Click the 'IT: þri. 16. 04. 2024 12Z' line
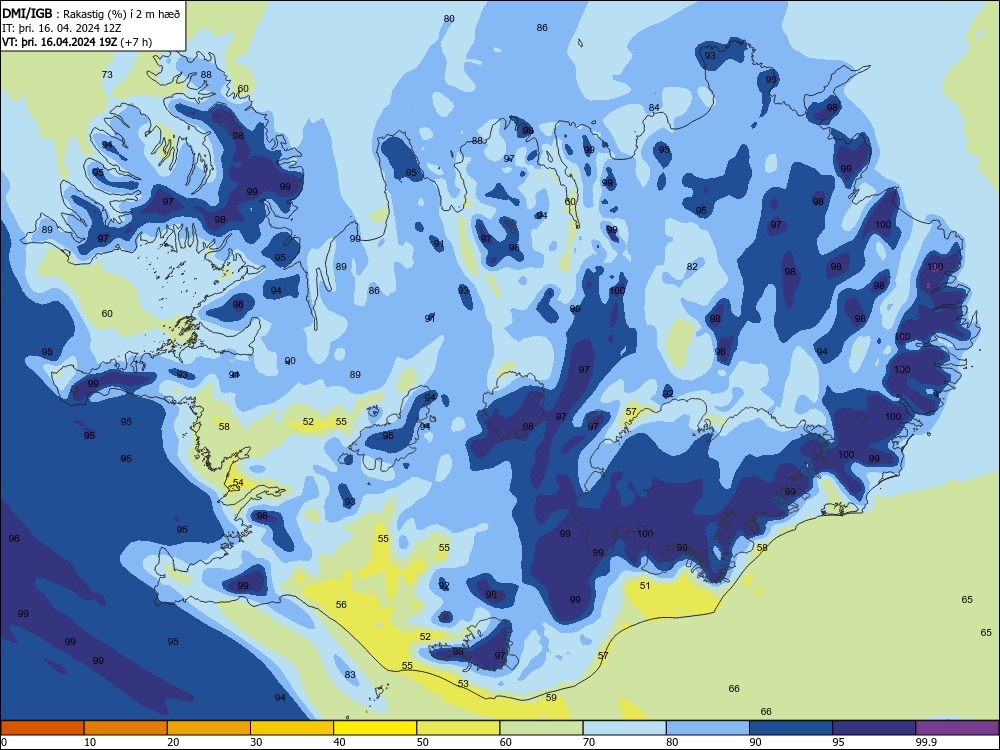Viewport: 1000px width, 750px height. pyautogui.click(x=62, y=28)
